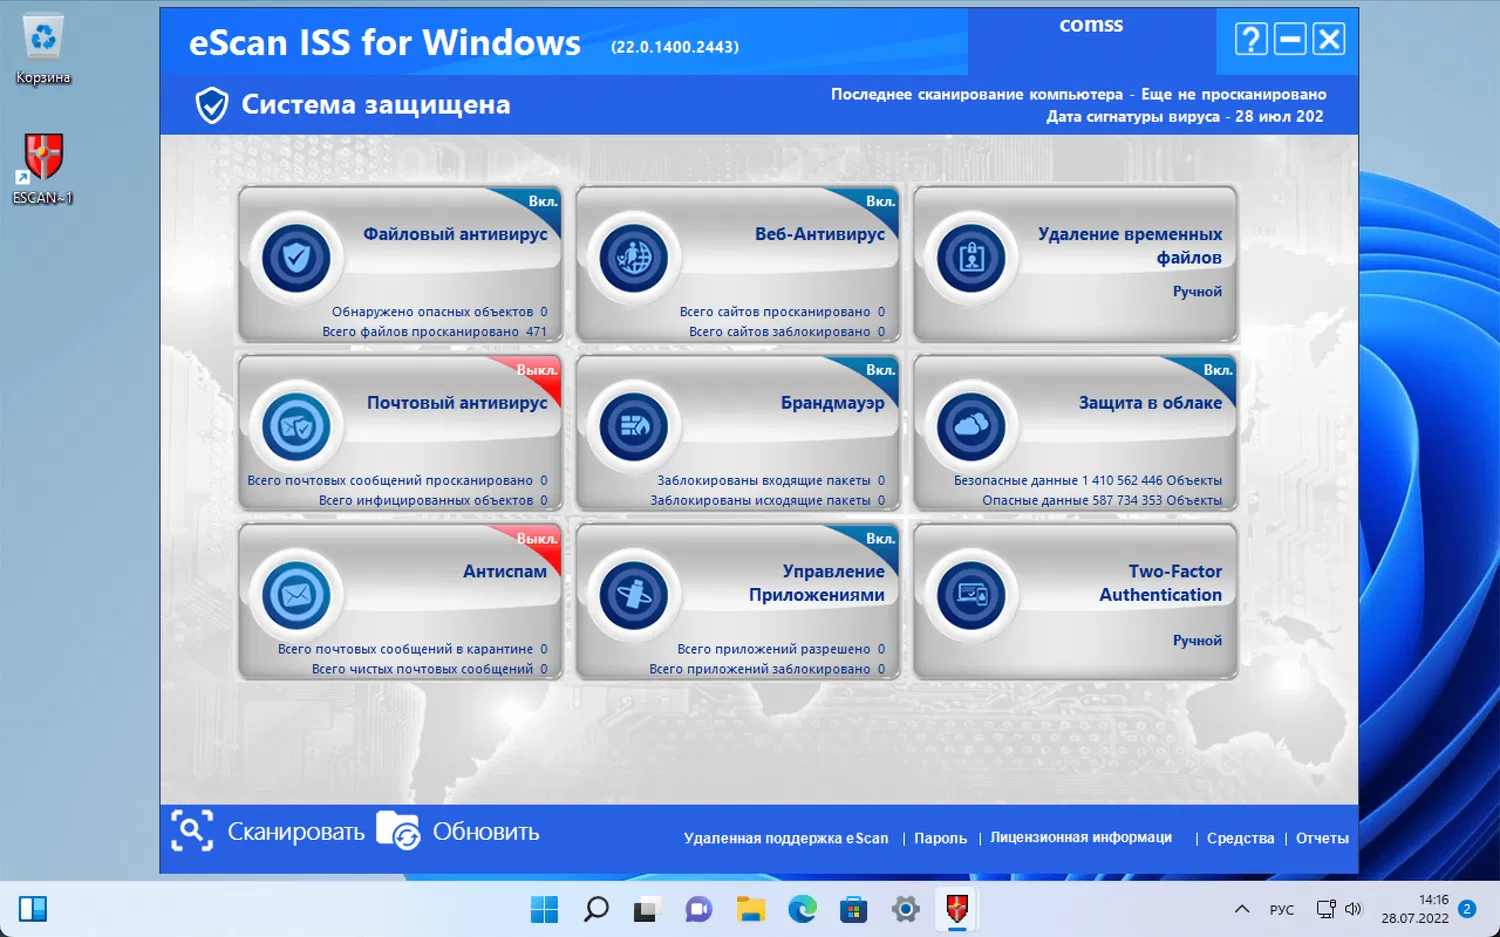The image size is (1500, 937).
Task: Open the cloud protection icon
Action: pos(971,427)
